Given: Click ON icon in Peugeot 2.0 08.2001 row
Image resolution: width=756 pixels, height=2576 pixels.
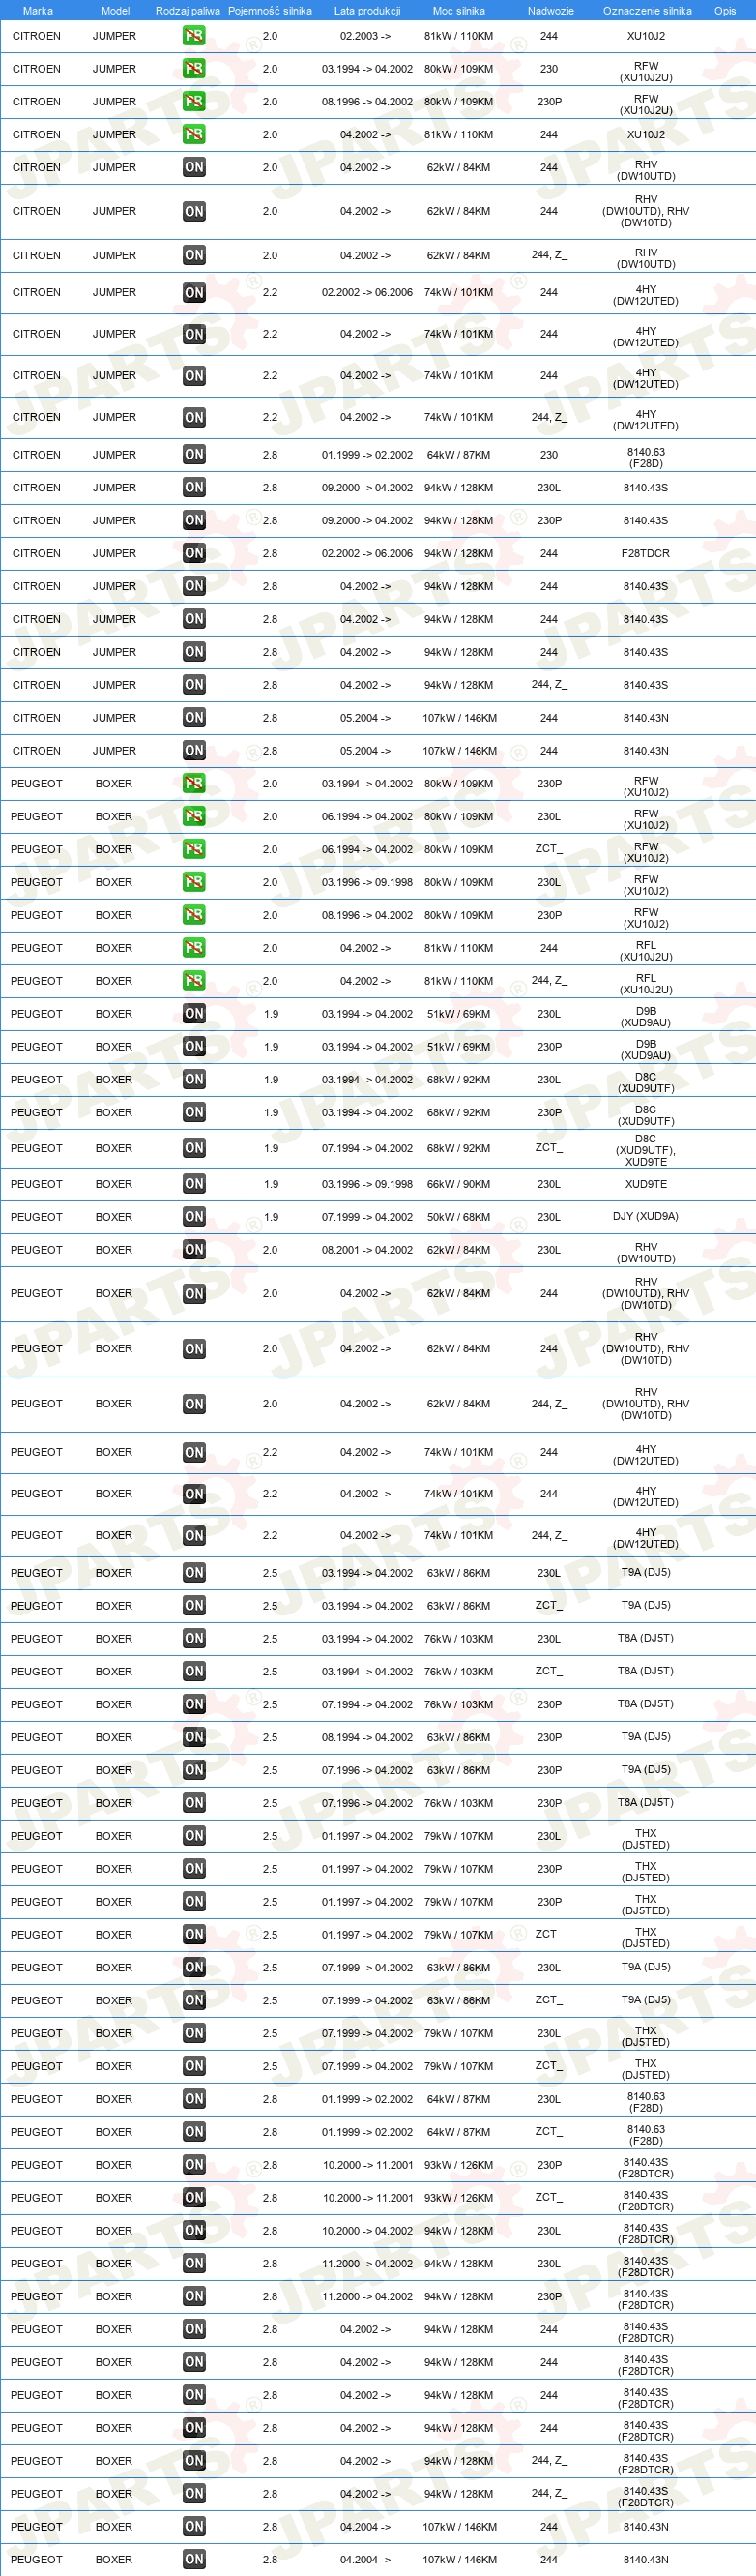Looking at the screenshot, I should pos(194,1250).
